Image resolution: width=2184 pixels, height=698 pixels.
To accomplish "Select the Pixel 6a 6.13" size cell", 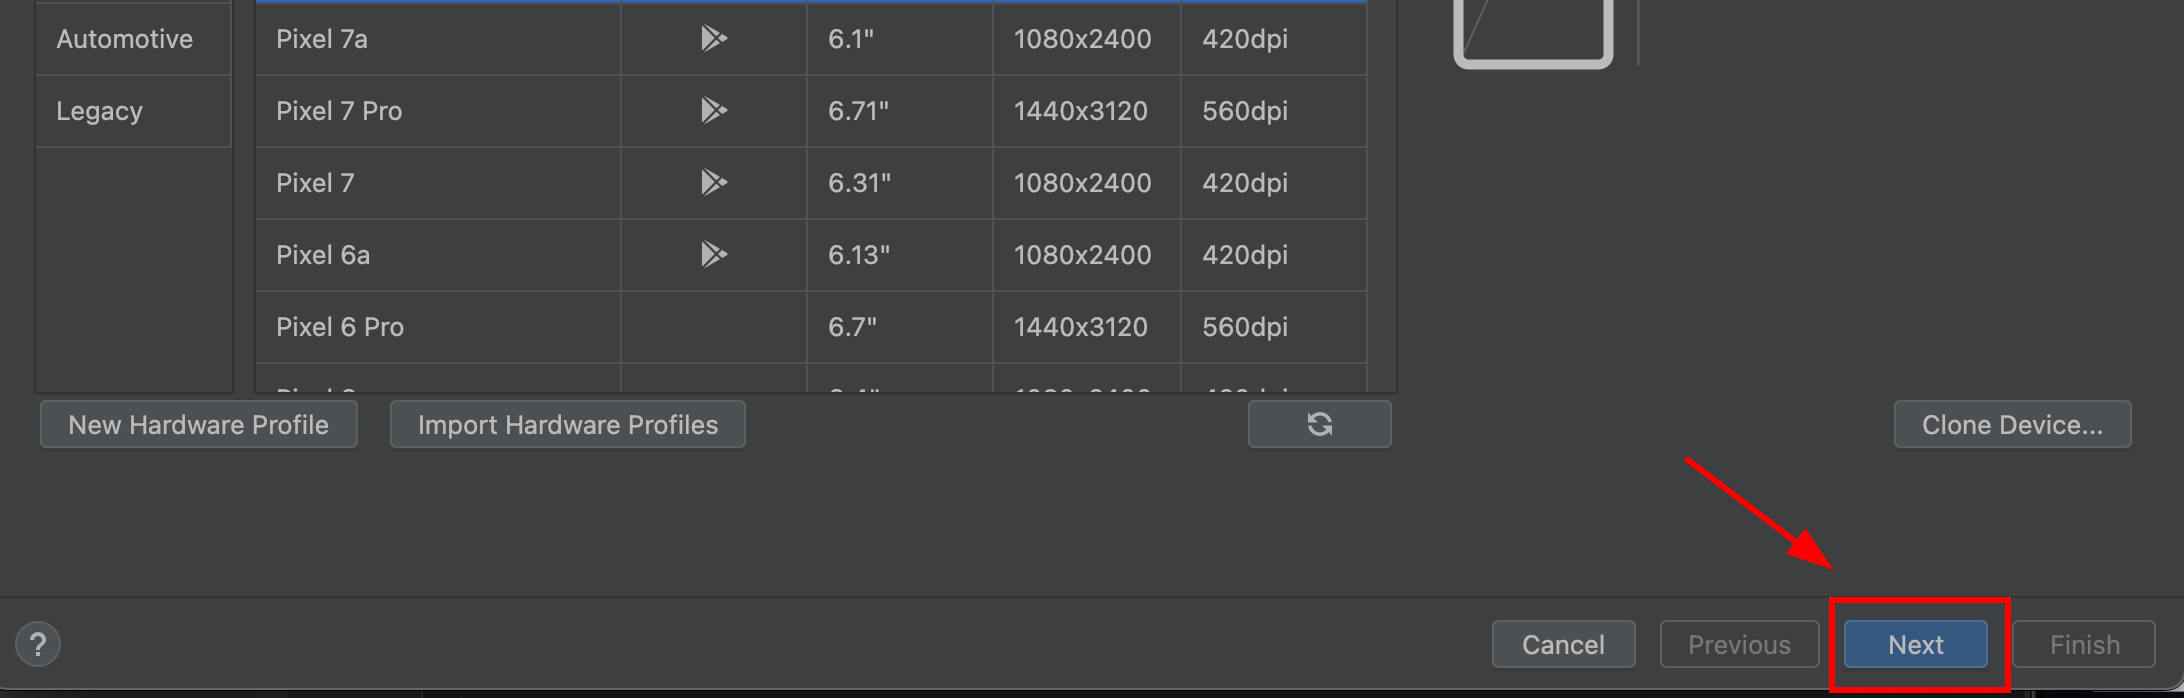I will [859, 255].
